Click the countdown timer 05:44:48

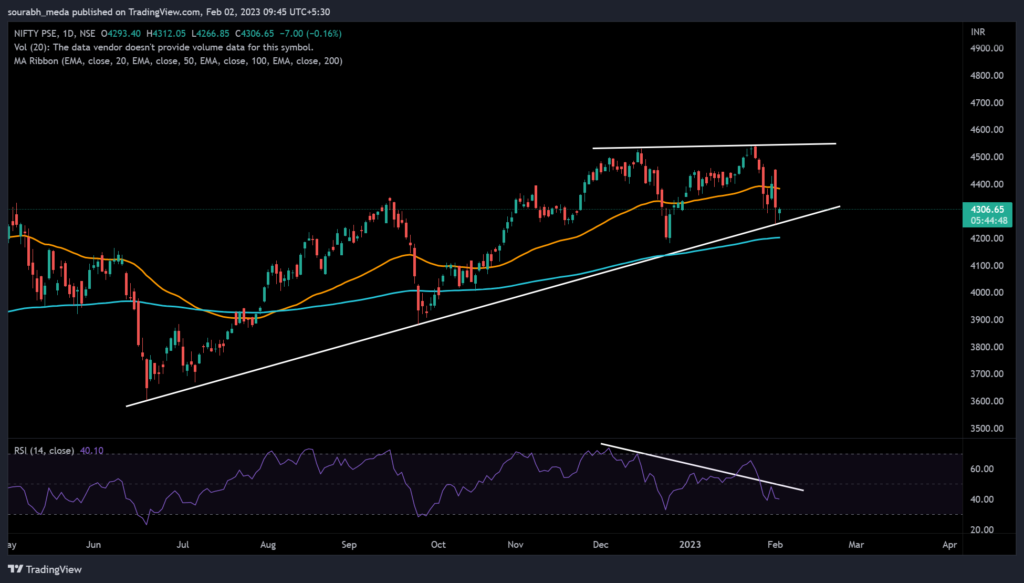pyautogui.click(x=987, y=221)
